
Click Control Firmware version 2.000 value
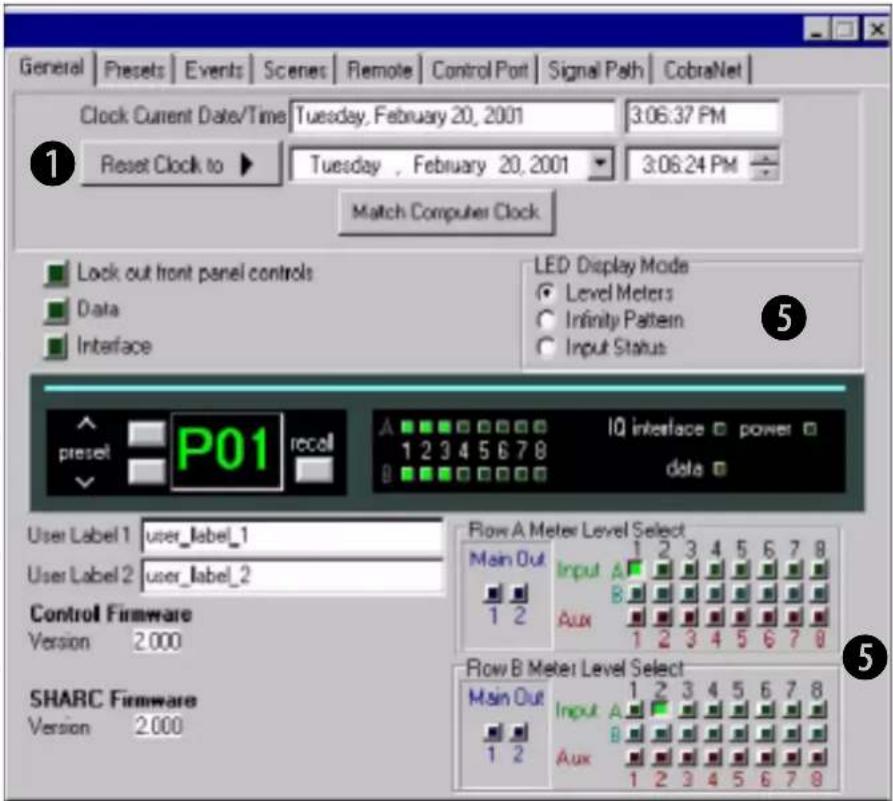point(157,641)
